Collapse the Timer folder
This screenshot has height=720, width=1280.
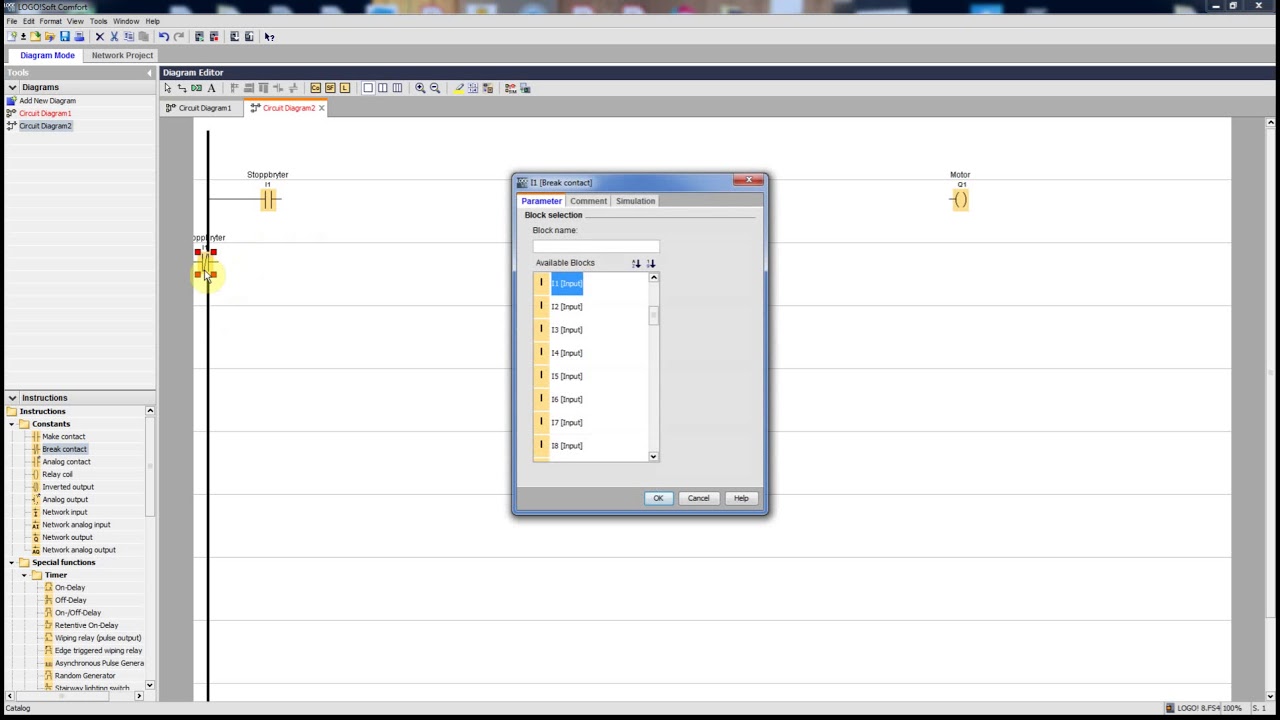tap(24, 575)
